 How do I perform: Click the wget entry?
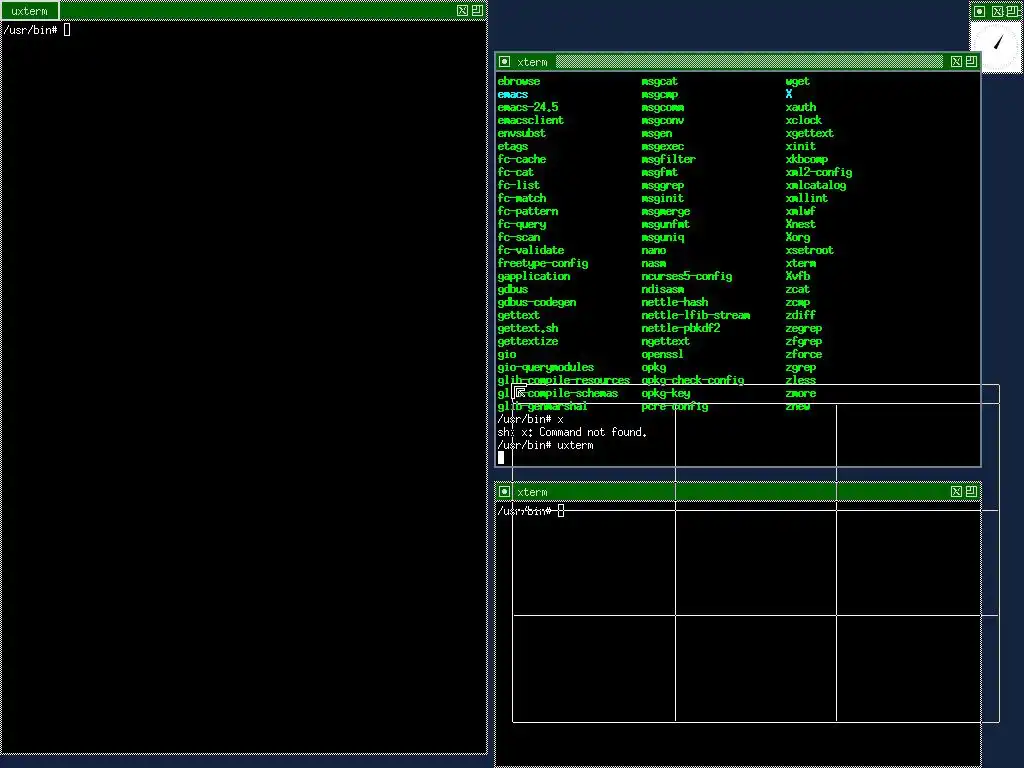click(x=797, y=82)
